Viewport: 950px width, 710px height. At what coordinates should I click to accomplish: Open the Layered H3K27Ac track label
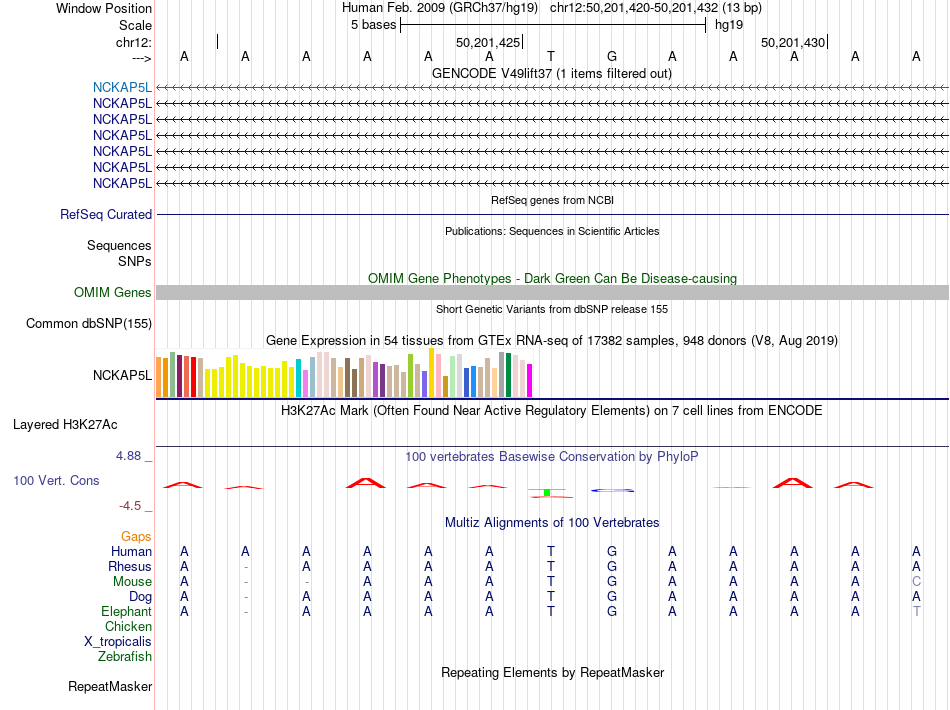(x=65, y=425)
